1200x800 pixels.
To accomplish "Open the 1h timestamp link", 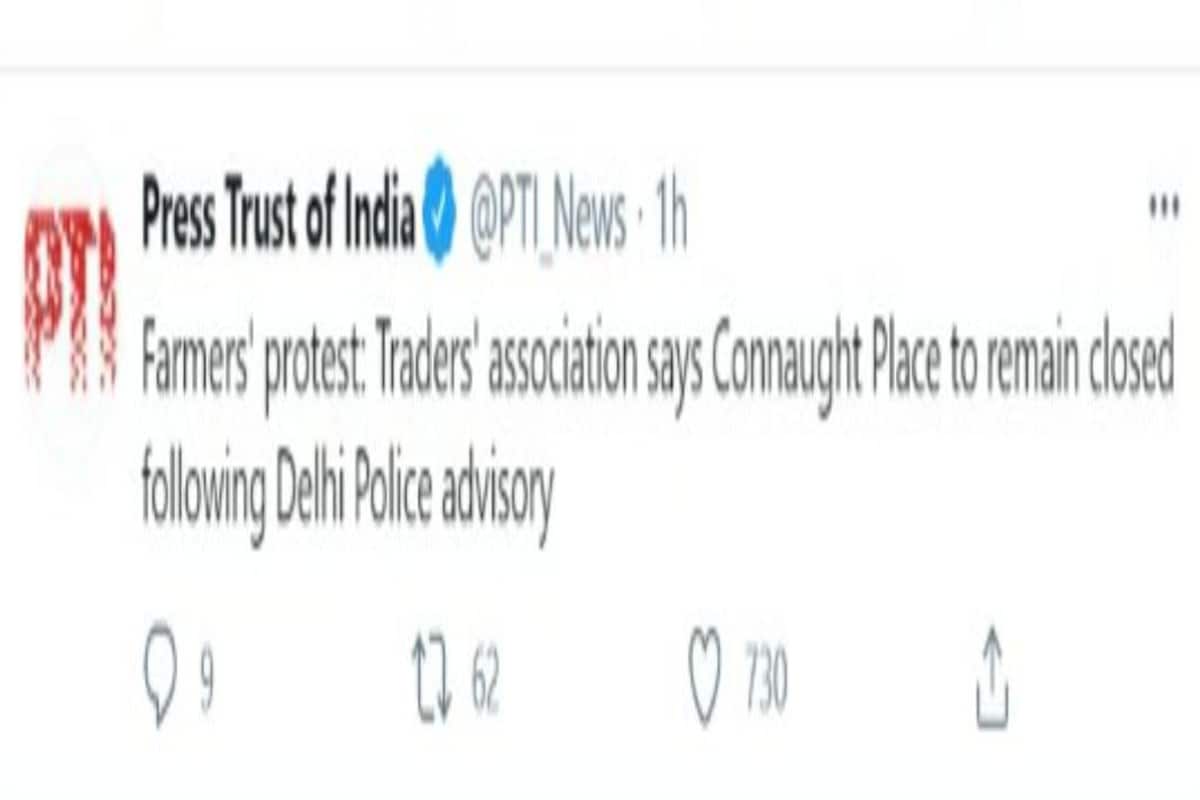I will click(672, 215).
